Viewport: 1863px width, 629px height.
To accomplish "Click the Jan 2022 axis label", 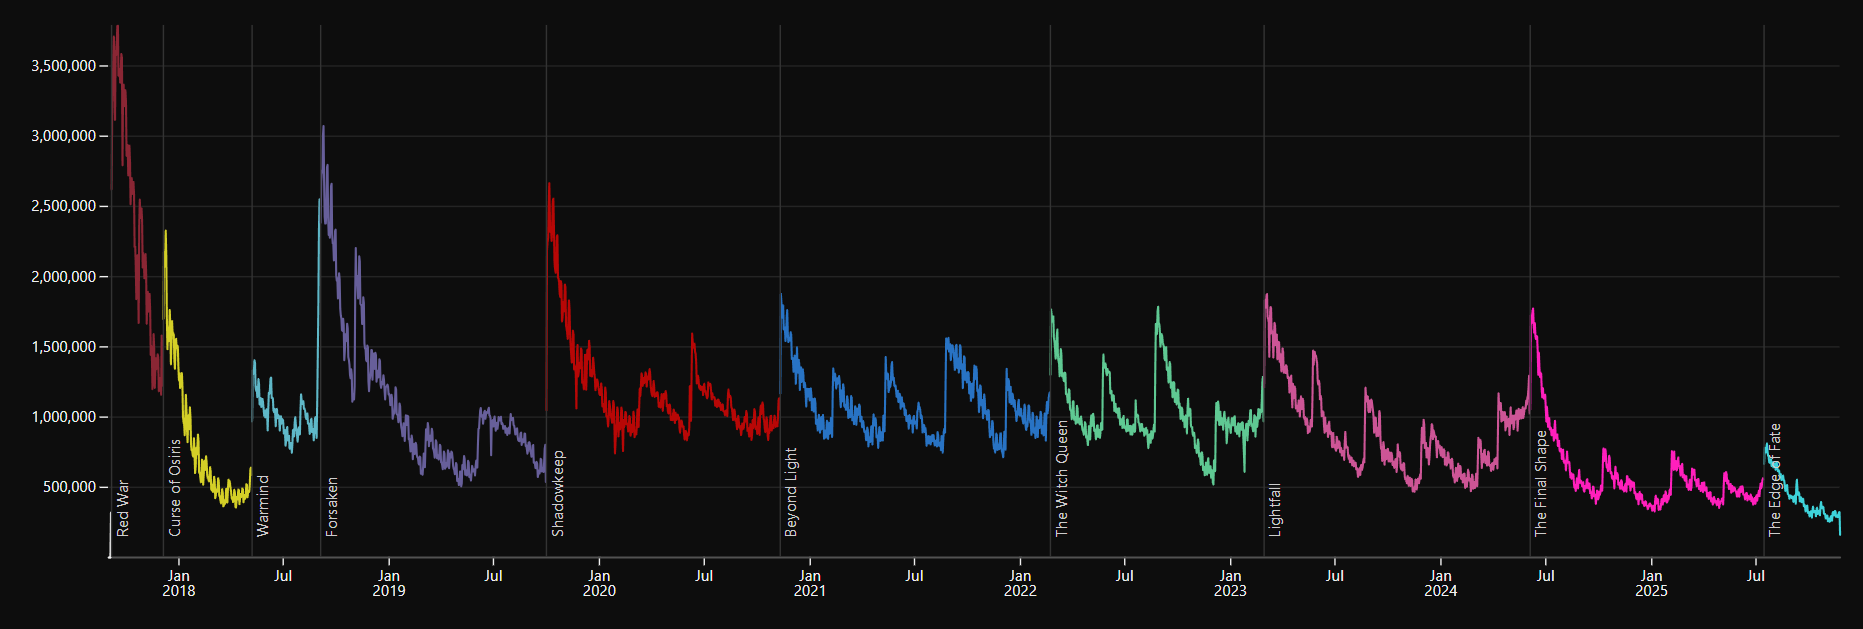I will [1020, 583].
